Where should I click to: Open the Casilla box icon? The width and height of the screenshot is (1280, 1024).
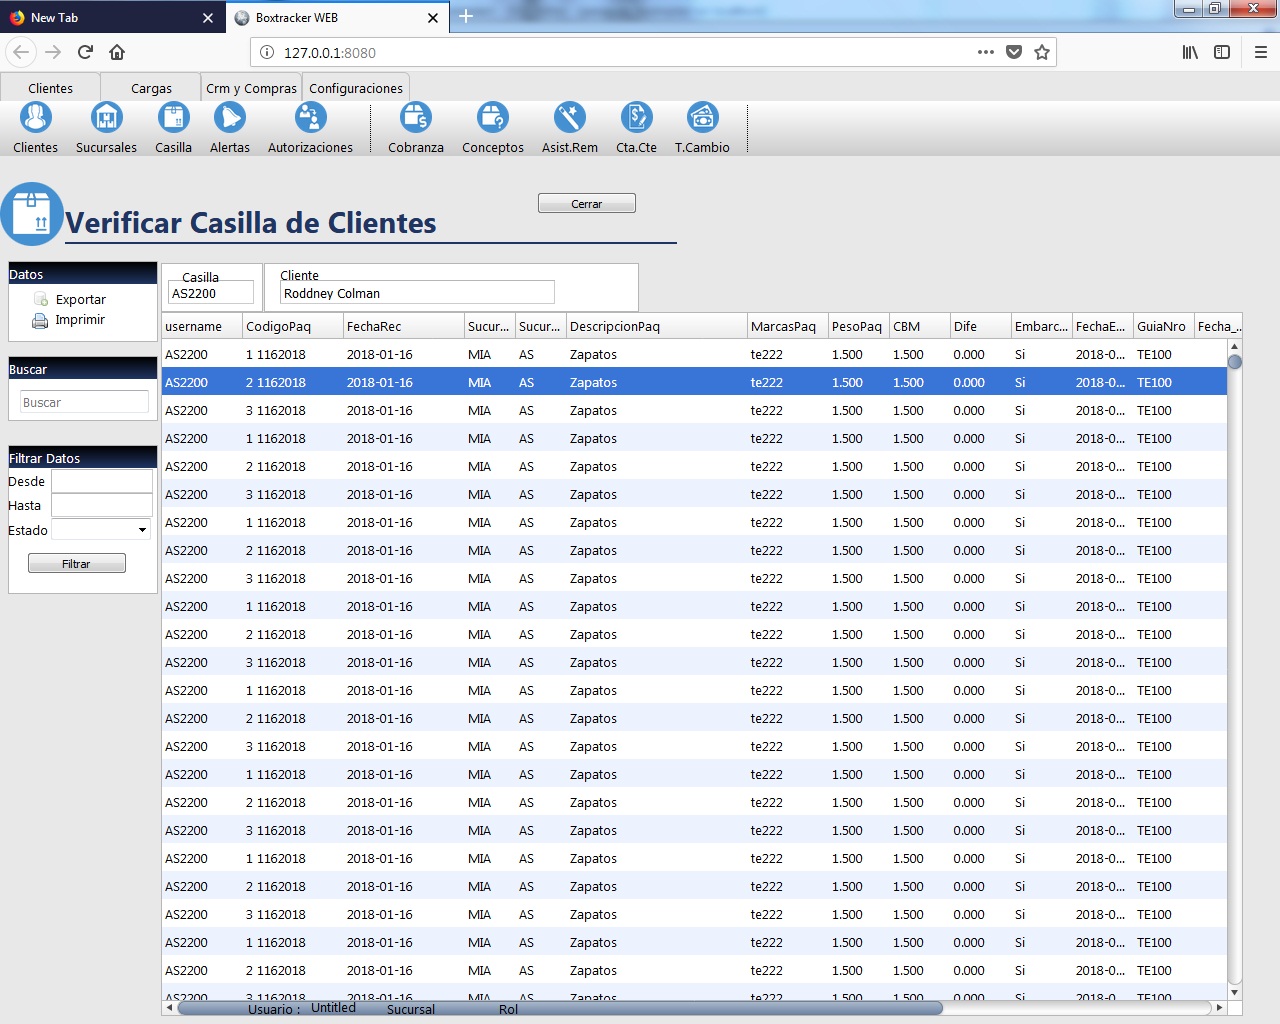[173, 119]
